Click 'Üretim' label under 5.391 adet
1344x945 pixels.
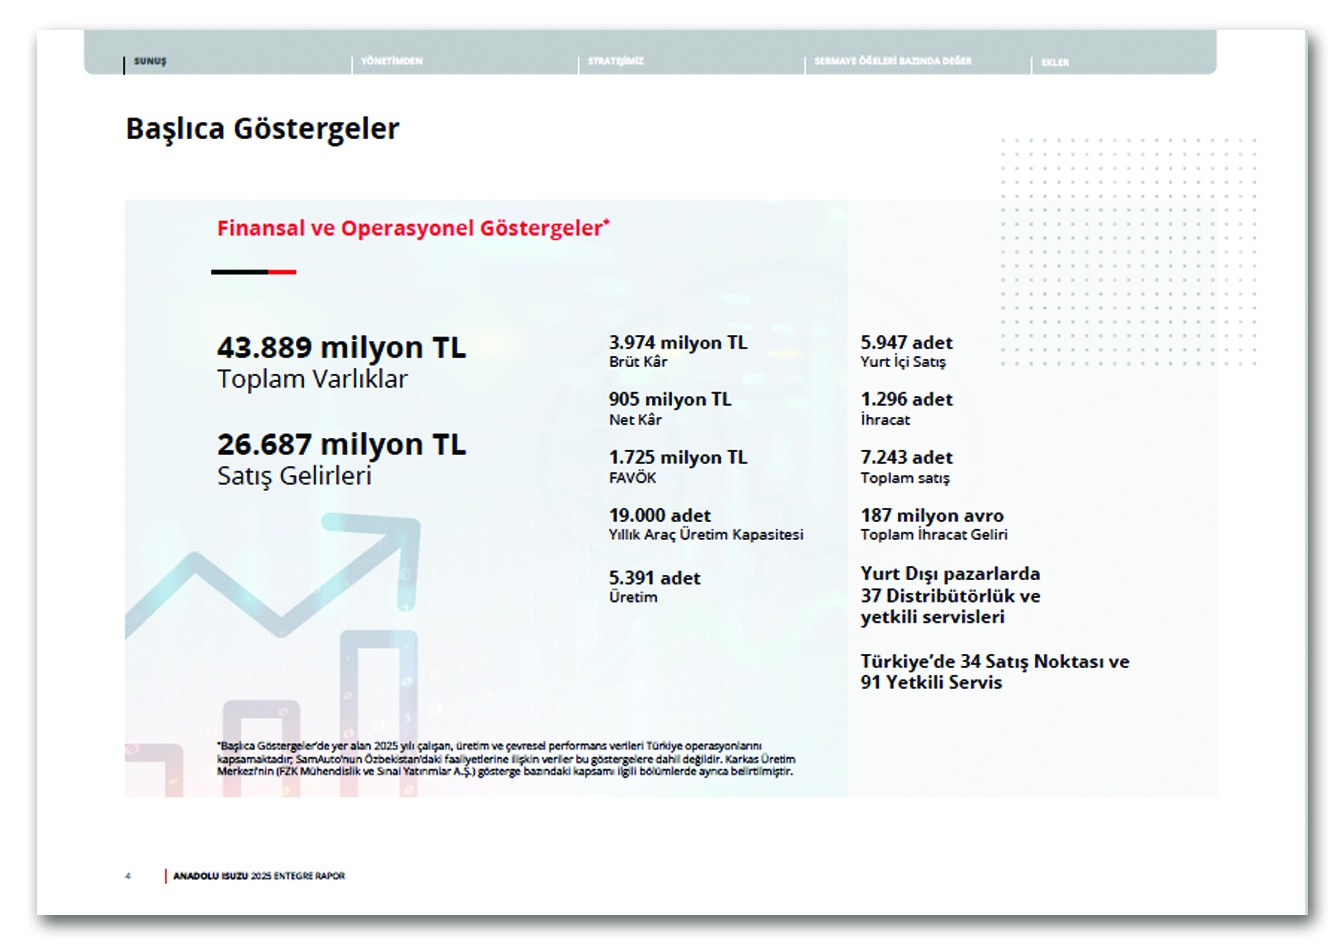tap(633, 597)
